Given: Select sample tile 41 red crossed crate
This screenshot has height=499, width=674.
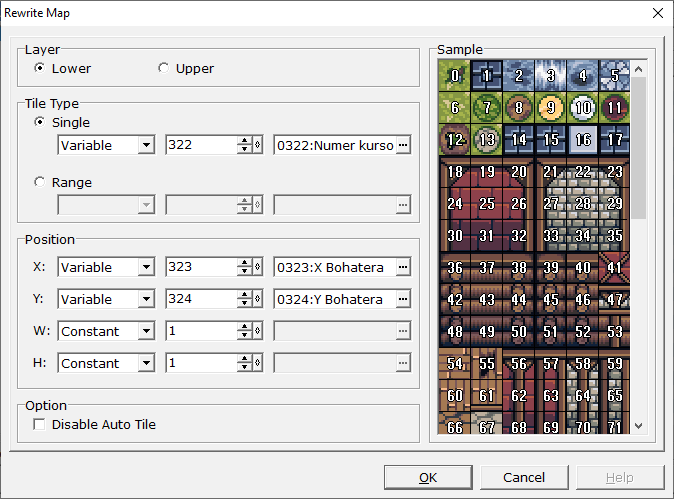Looking at the screenshot, I should pyautogui.click(x=614, y=268).
